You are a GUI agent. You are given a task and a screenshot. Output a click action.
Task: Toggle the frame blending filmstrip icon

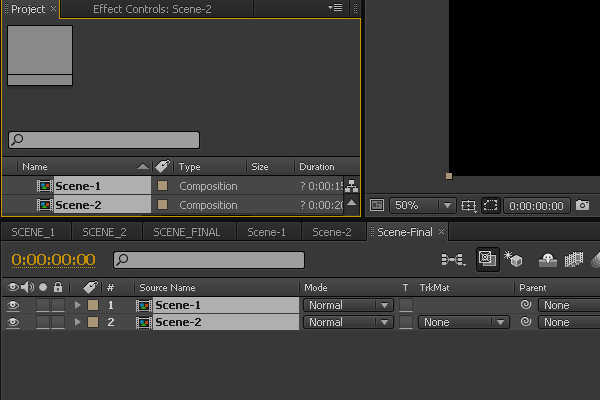(x=574, y=260)
